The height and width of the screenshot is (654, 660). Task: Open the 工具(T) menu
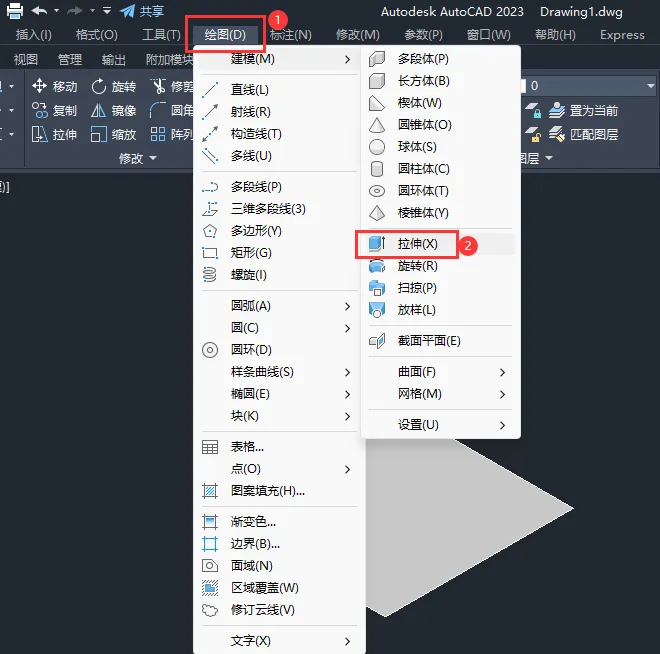tap(161, 35)
